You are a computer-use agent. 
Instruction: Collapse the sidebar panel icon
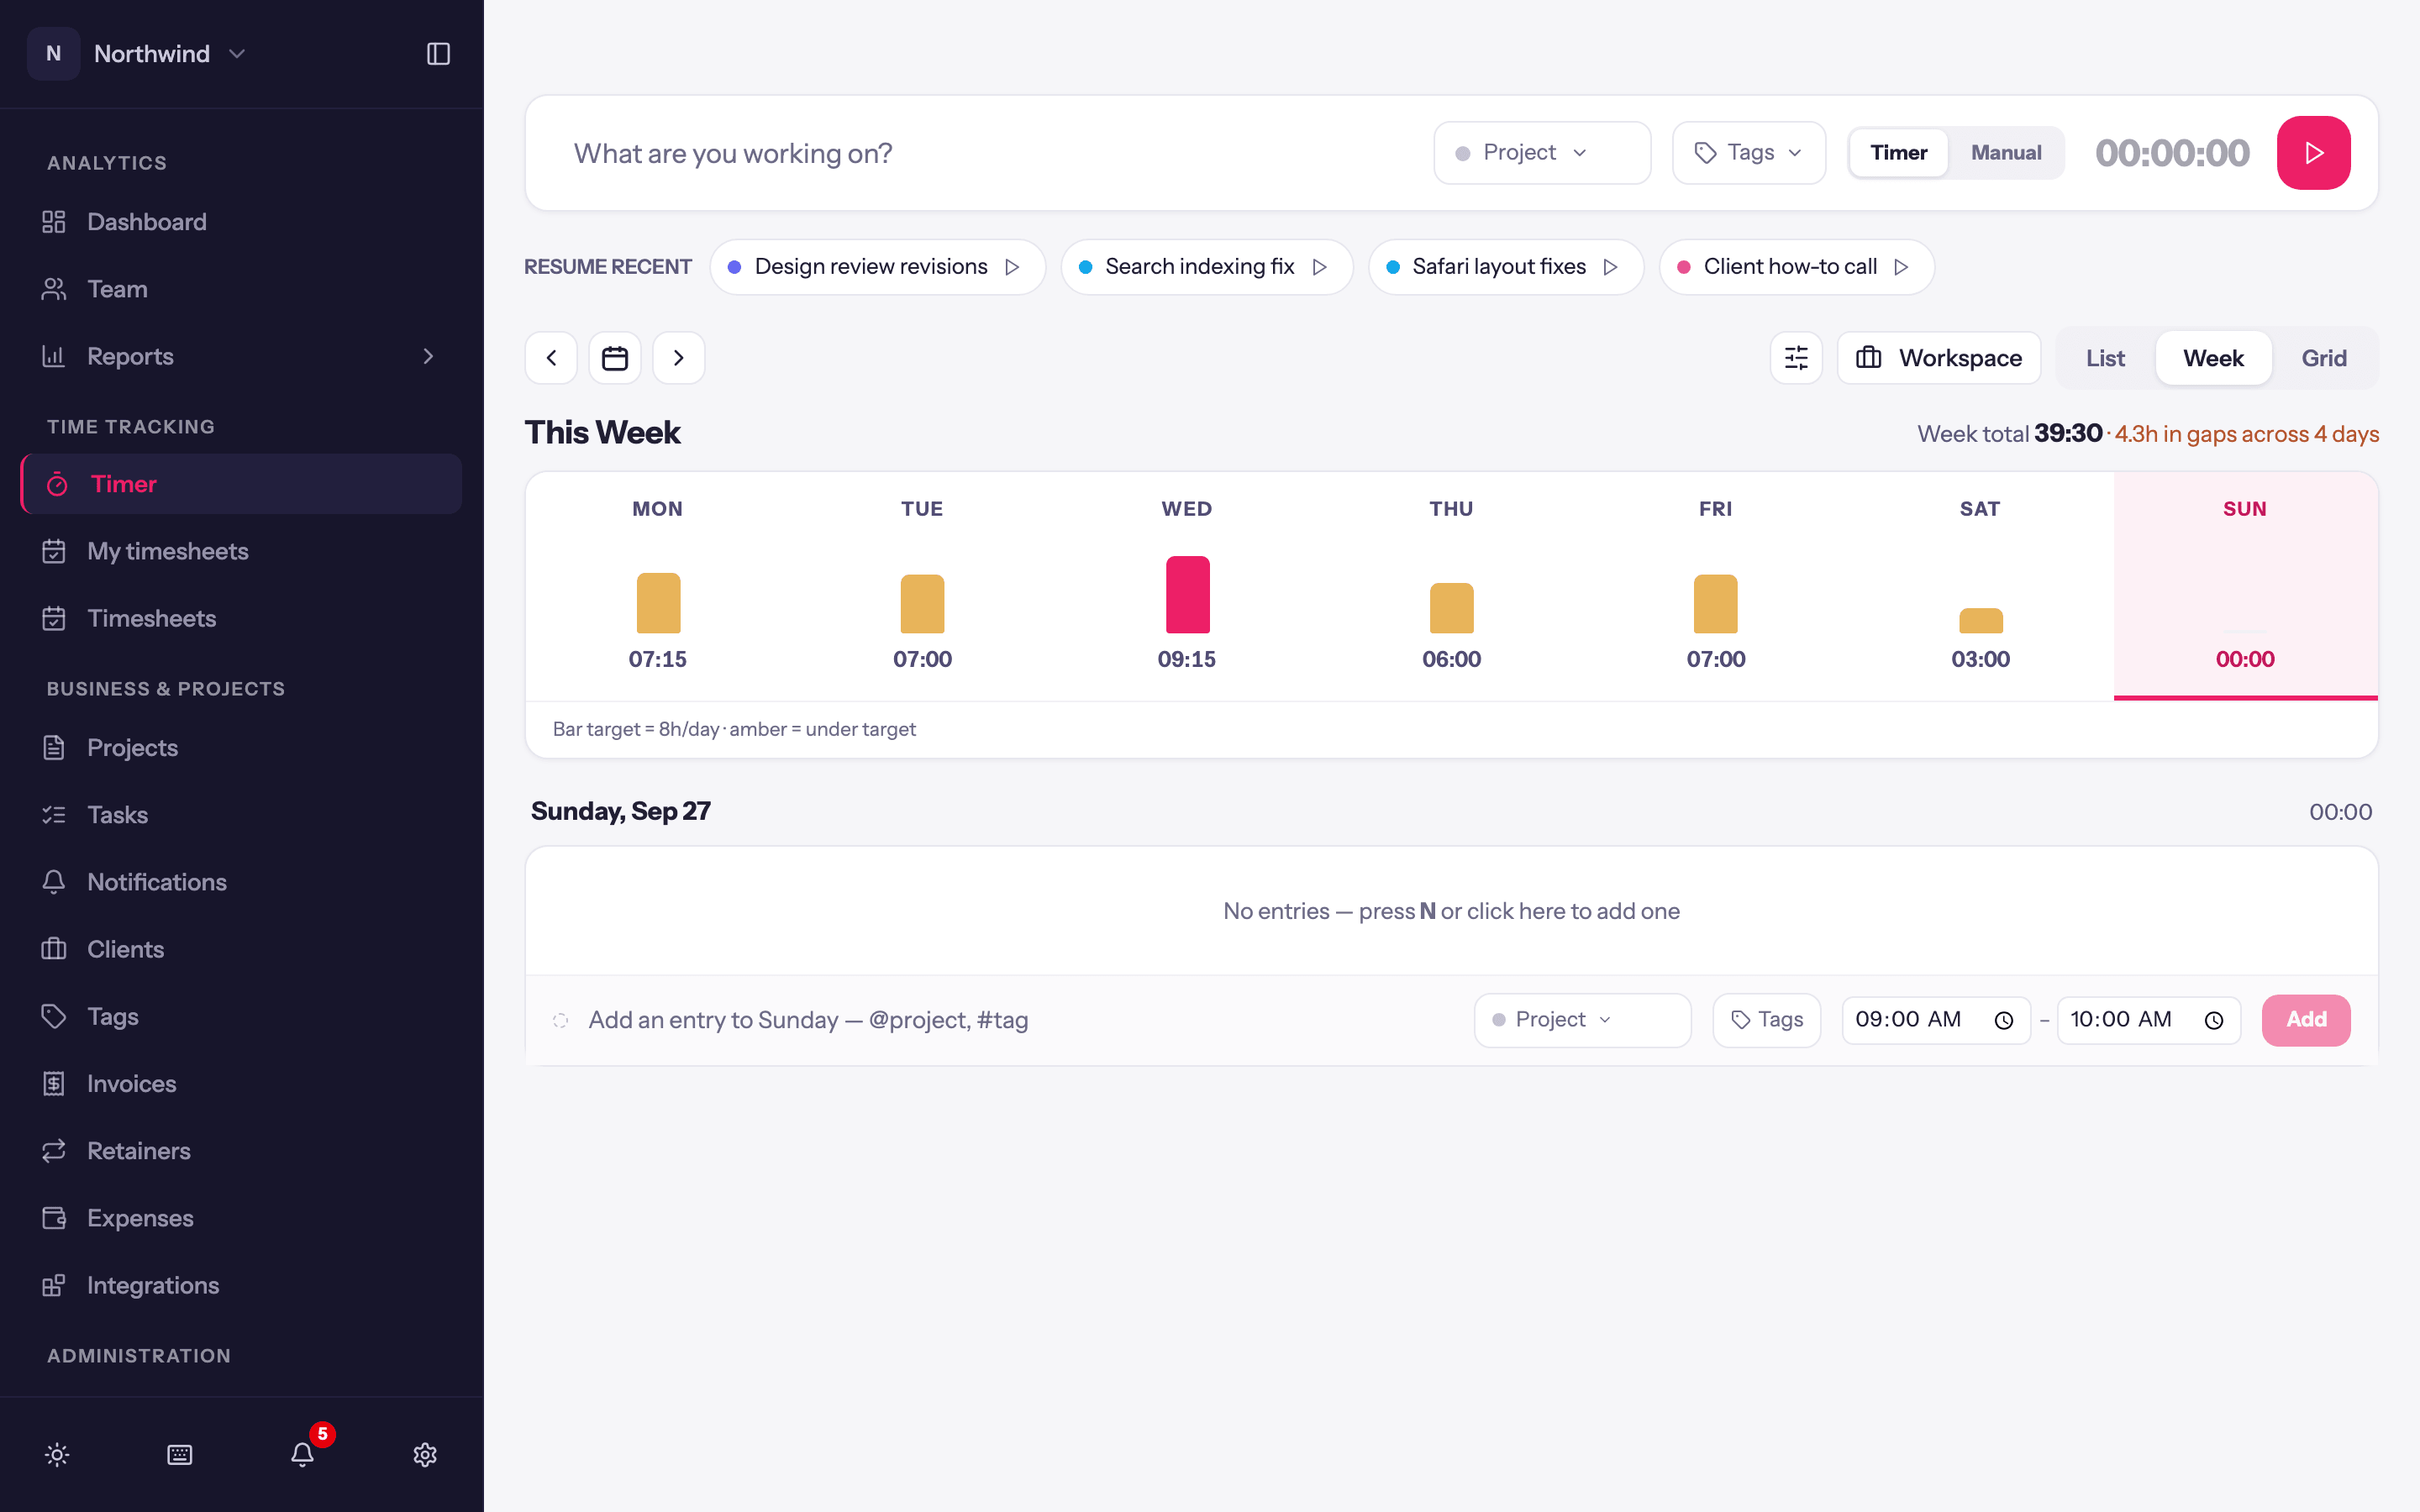coord(438,54)
